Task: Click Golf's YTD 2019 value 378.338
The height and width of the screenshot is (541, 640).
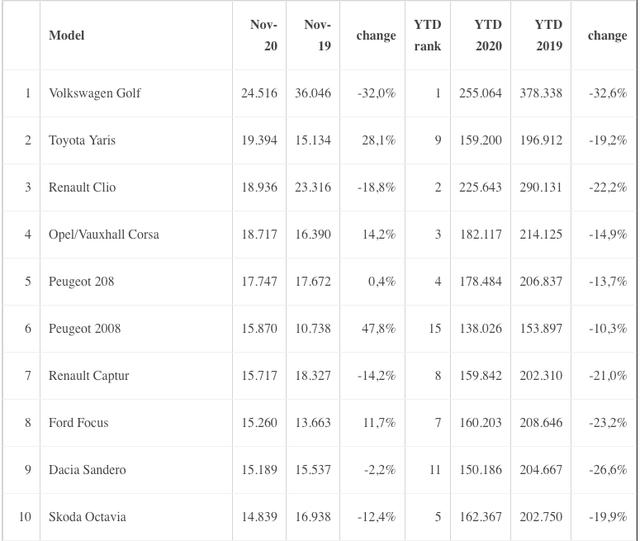Action: click(x=542, y=93)
